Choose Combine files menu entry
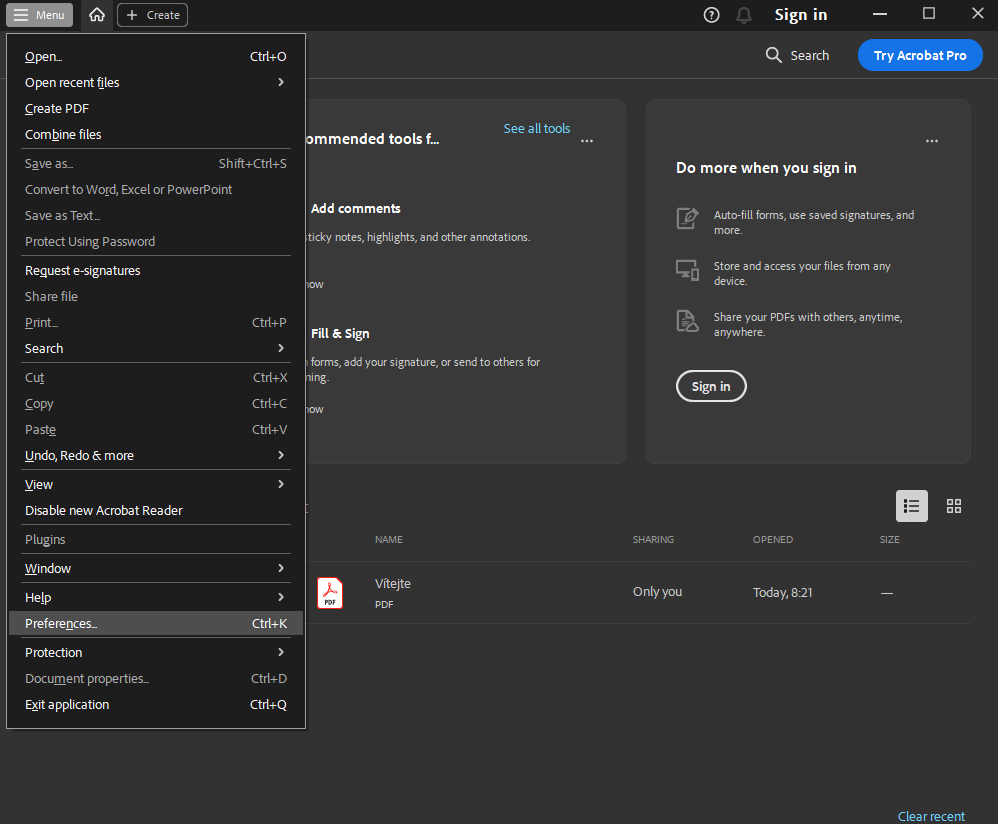This screenshot has height=824, width=998. tap(63, 135)
